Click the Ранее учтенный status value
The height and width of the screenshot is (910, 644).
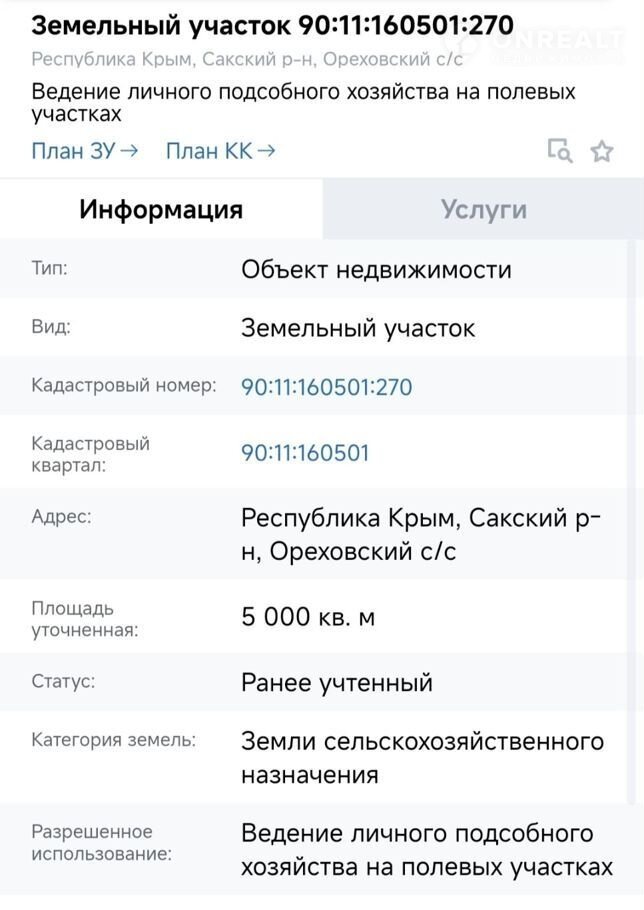pyautogui.click(x=337, y=683)
